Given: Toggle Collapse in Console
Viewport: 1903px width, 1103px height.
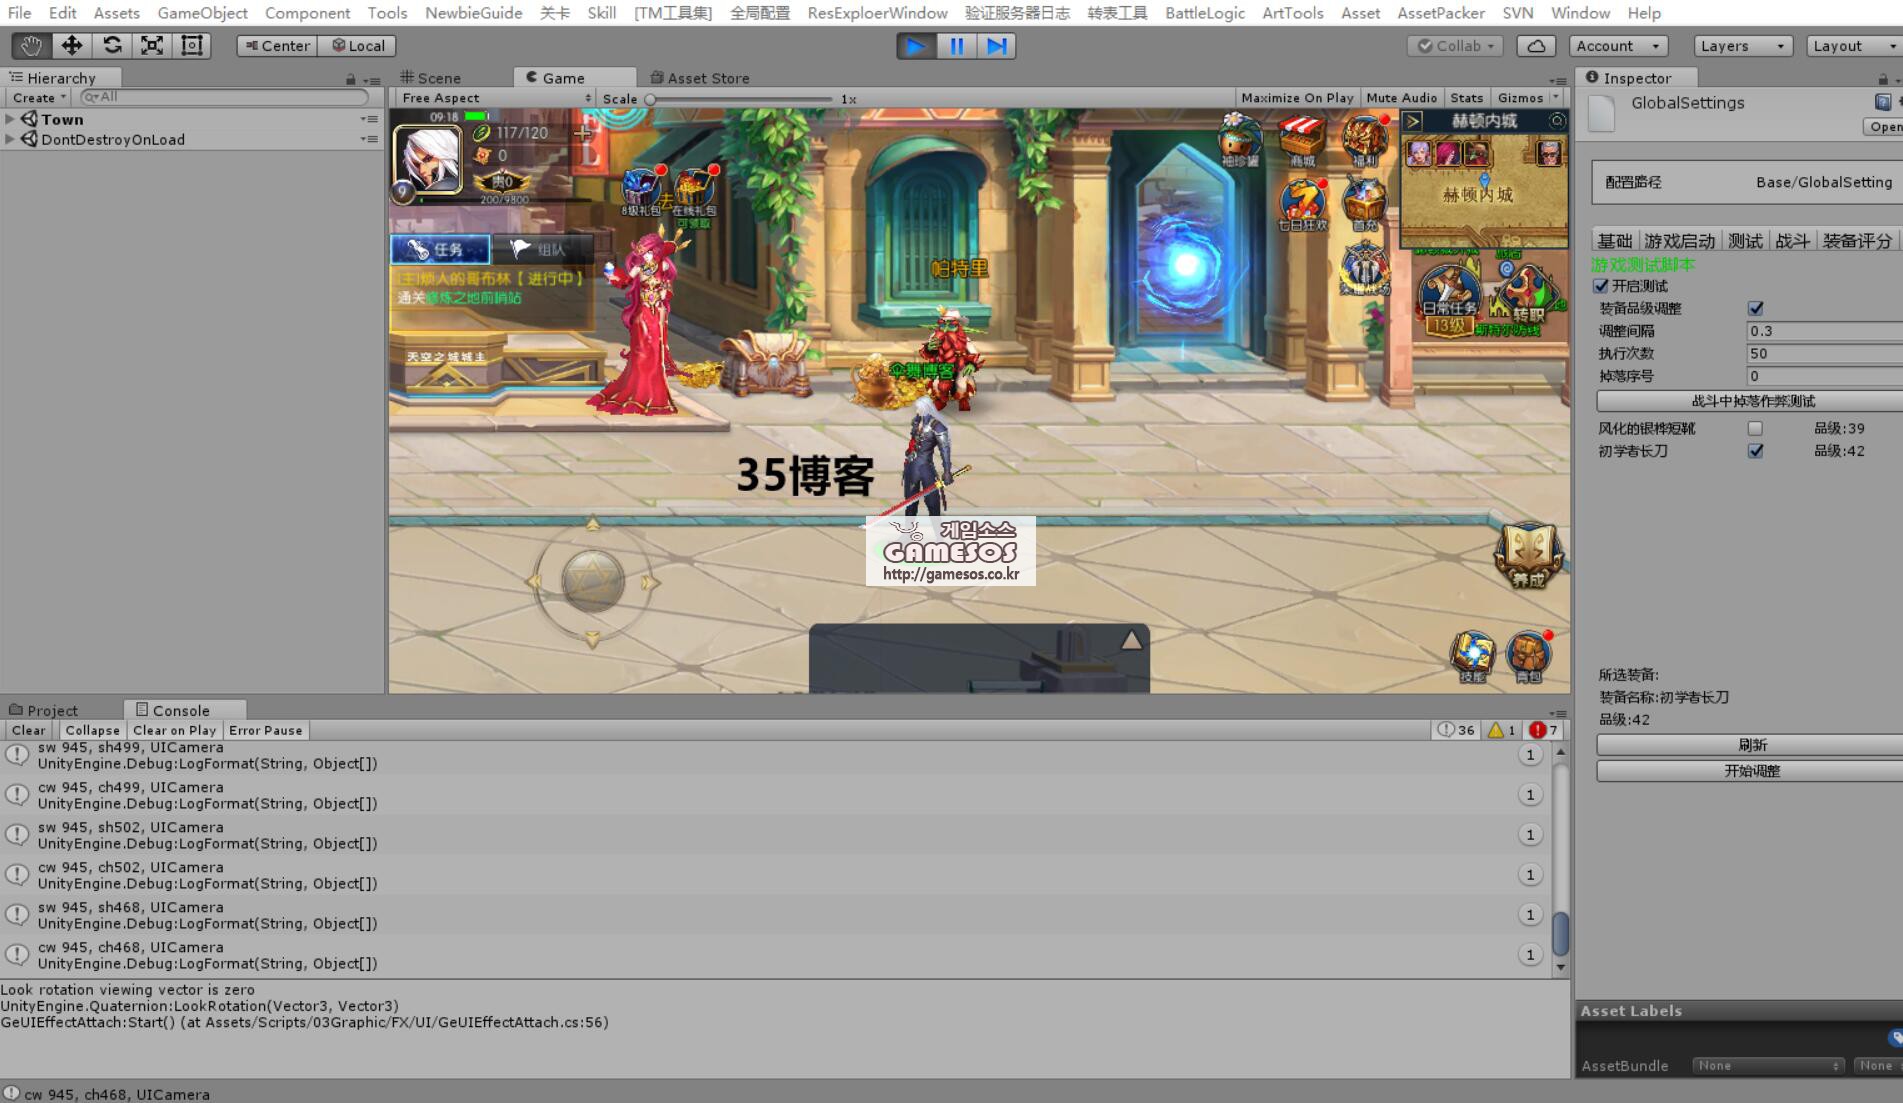Looking at the screenshot, I should (x=92, y=730).
